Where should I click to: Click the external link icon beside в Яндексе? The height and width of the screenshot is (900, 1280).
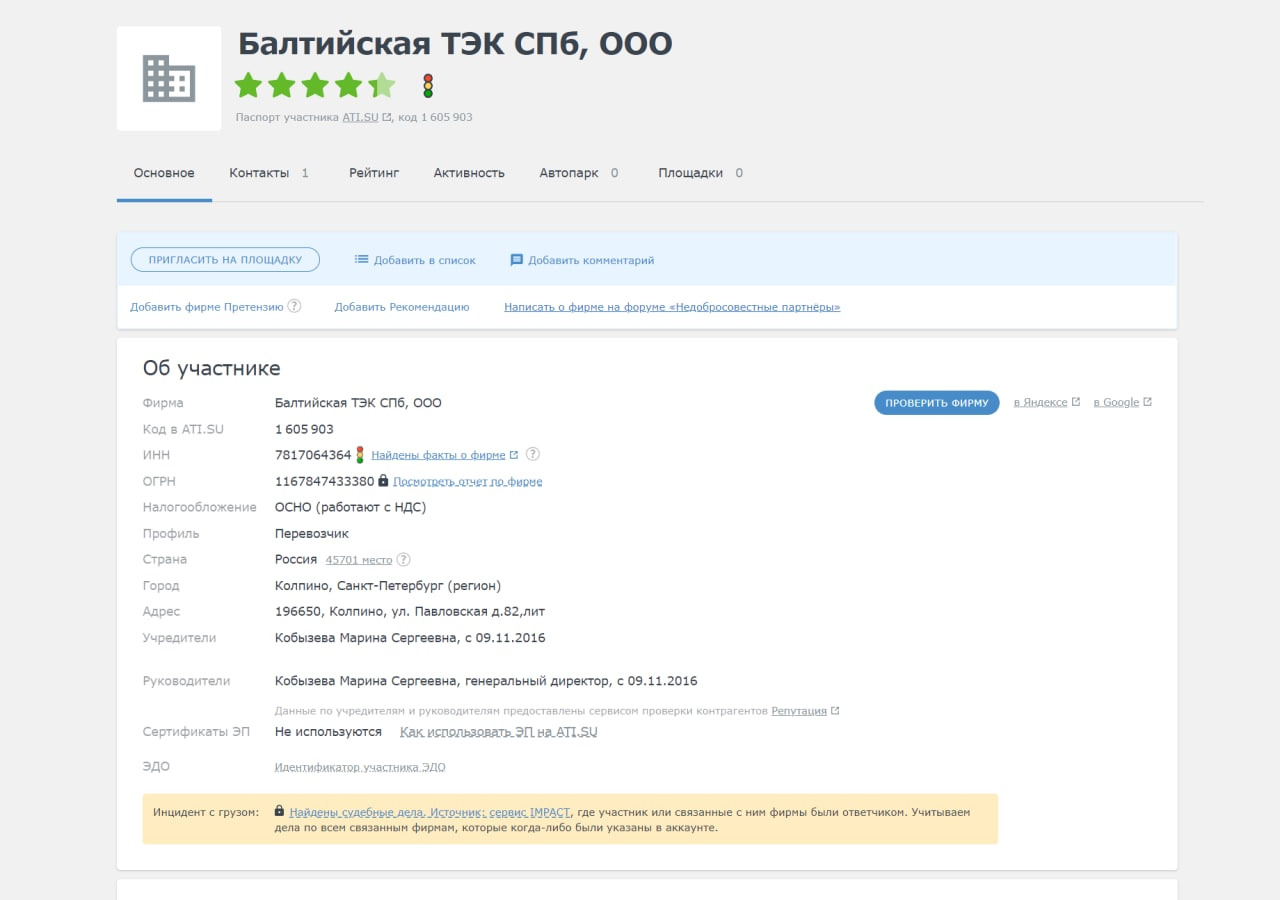[1076, 402]
